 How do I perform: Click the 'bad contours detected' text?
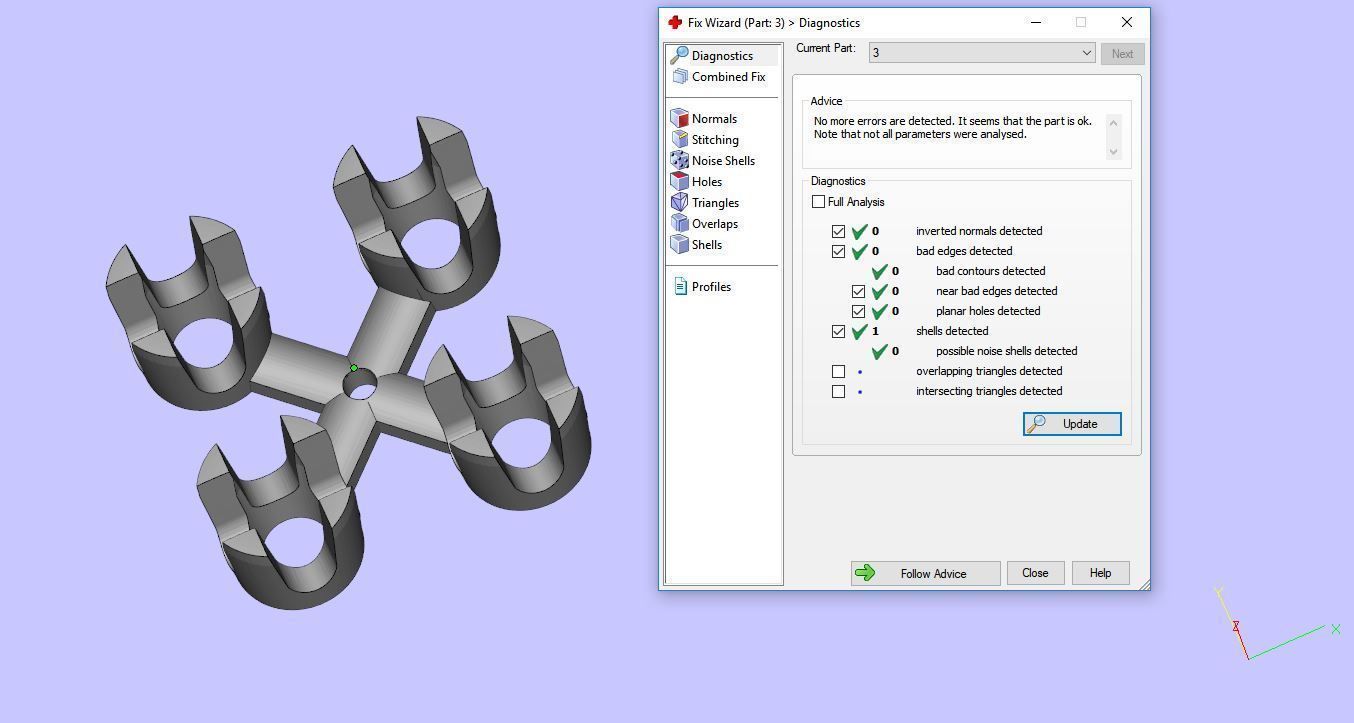pos(990,271)
